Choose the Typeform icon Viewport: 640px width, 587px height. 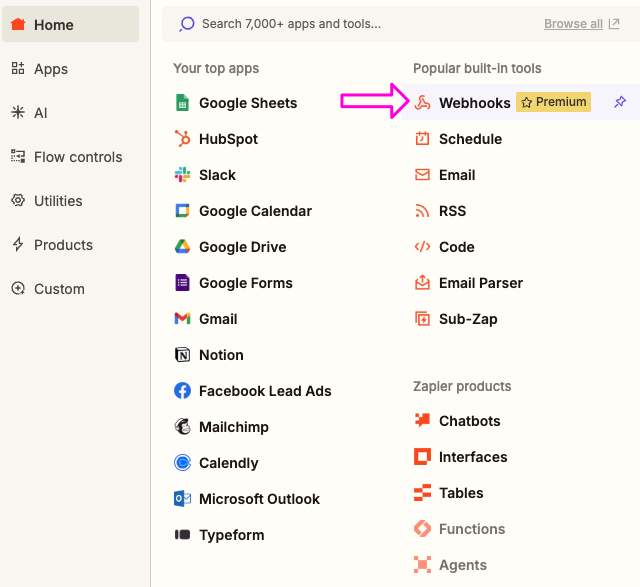pos(182,534)
